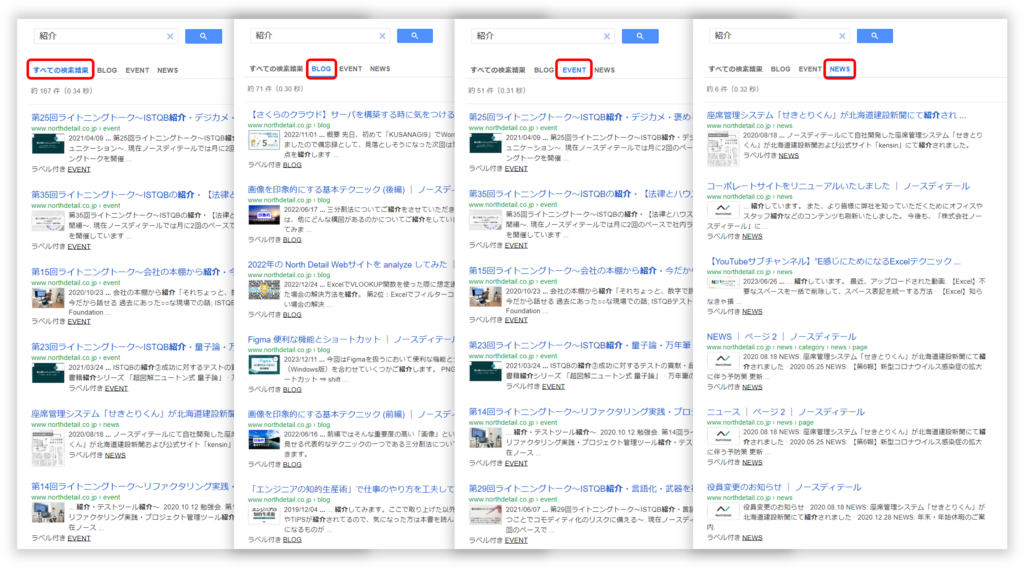Open 2022年の North Detail Webサイト analyze blog result
The width and height of the screenshot is (1024, 568).
point(351,264)
